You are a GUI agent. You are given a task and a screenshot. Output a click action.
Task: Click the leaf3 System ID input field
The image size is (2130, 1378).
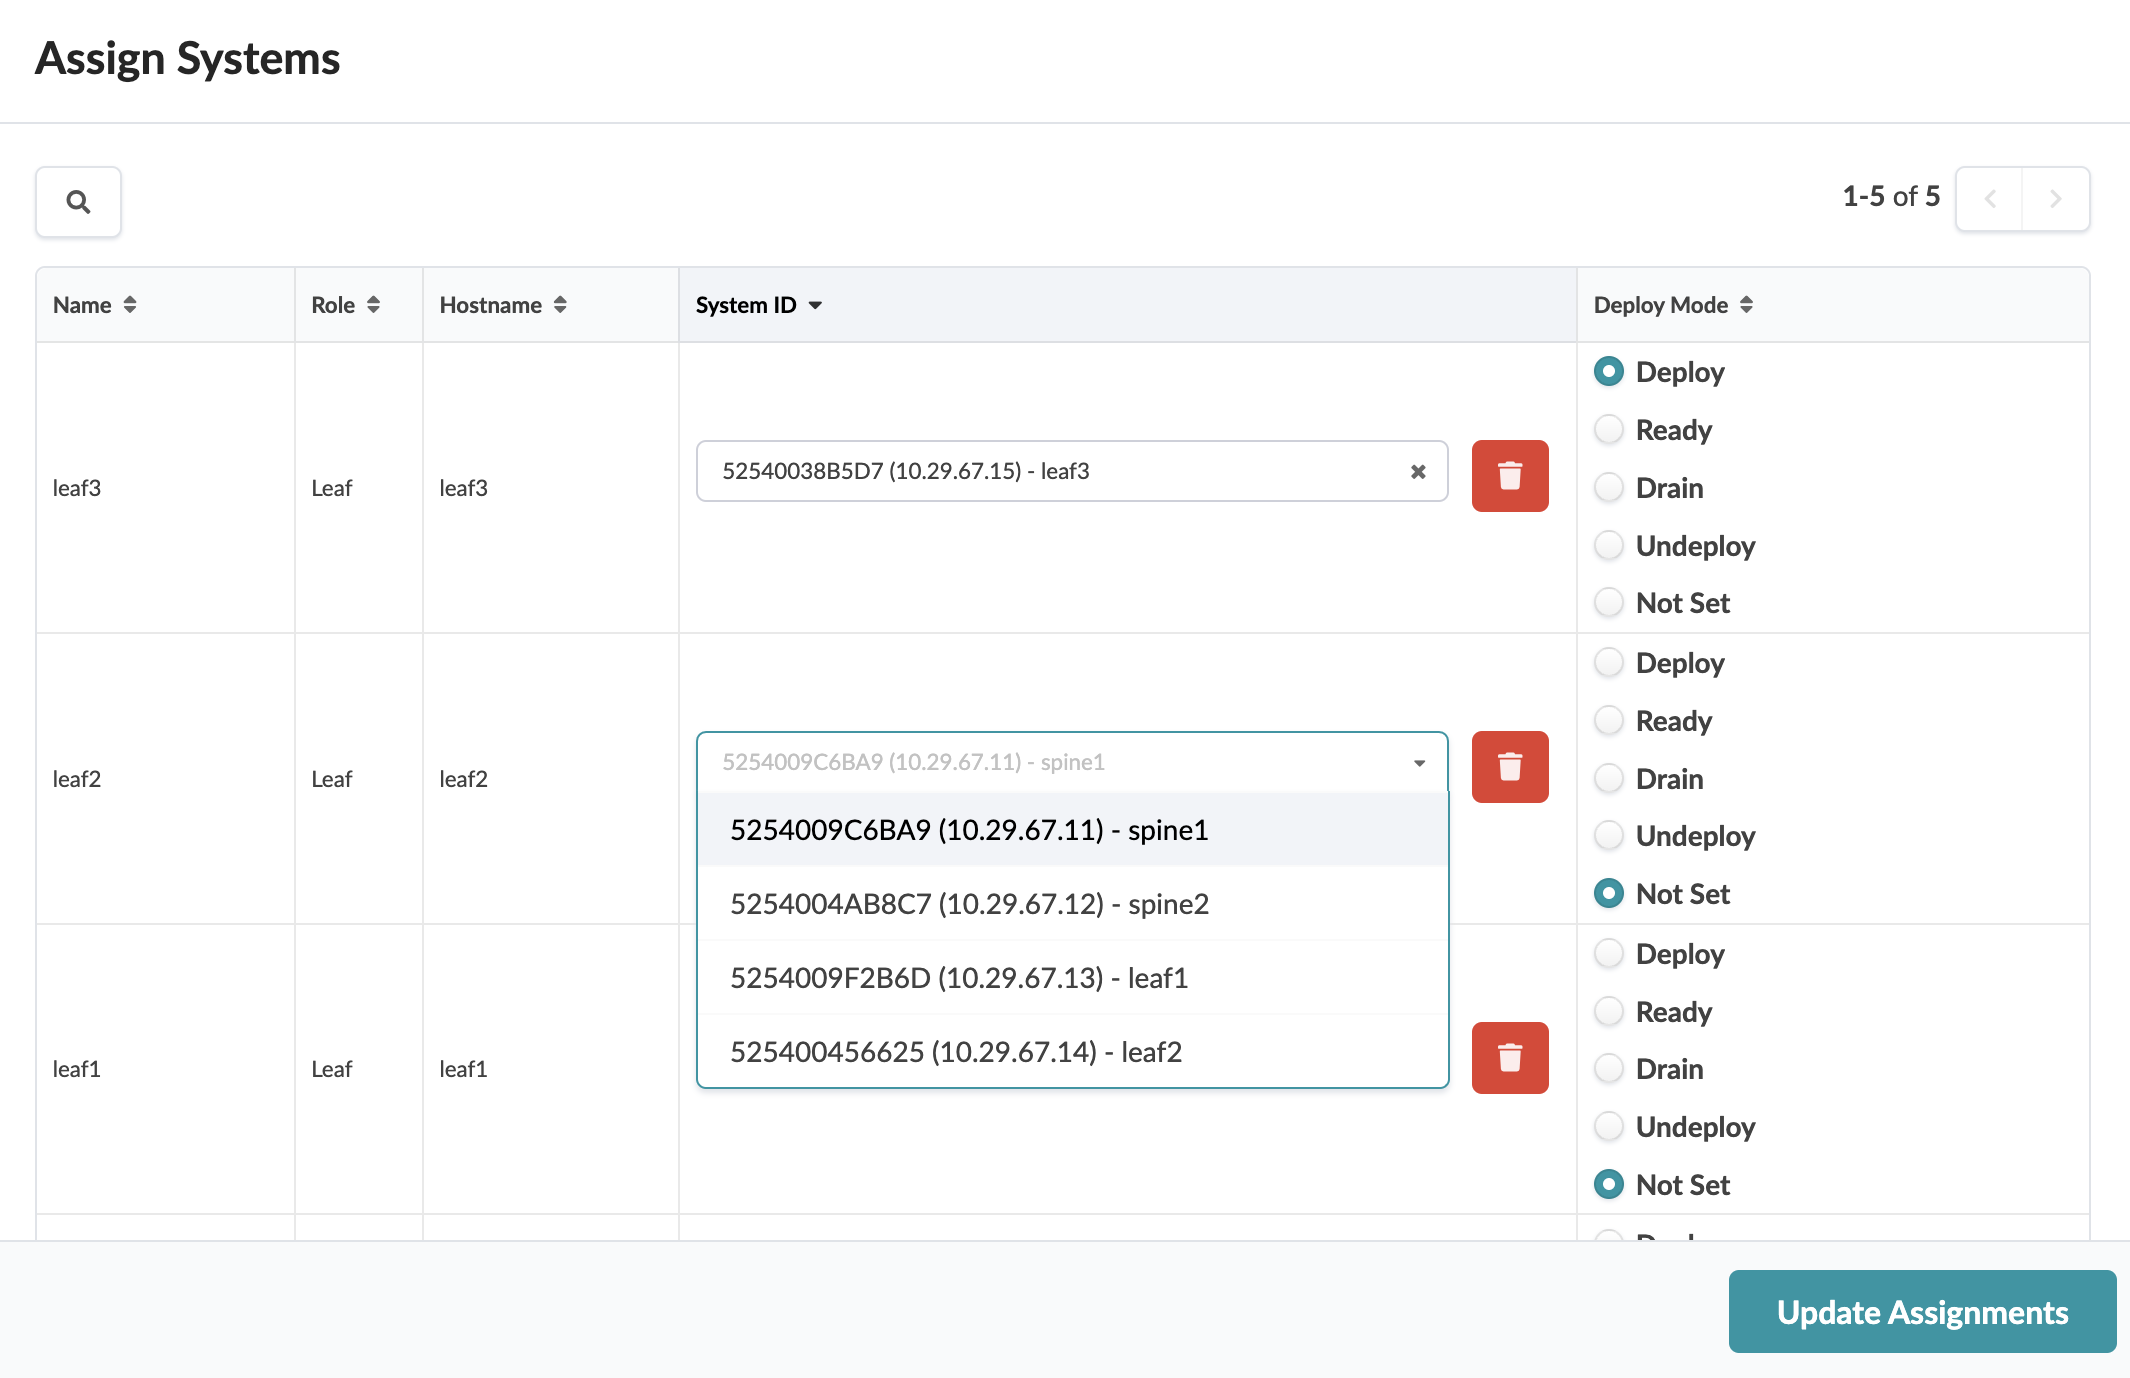[x=1050, y=472]
